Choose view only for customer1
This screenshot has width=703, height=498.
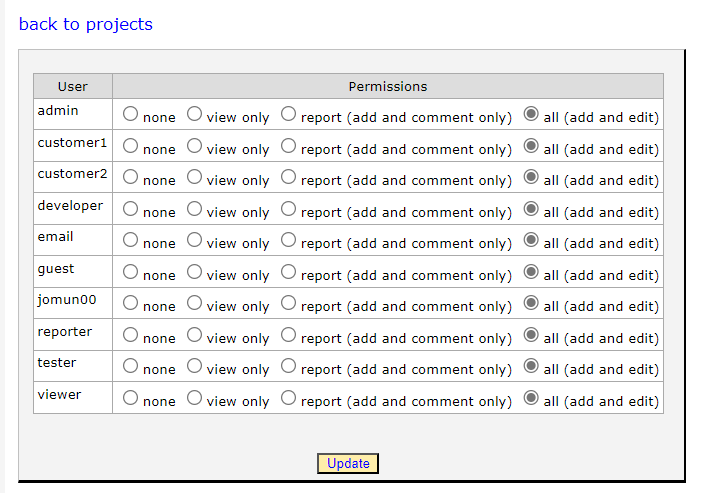coord(194,146)
